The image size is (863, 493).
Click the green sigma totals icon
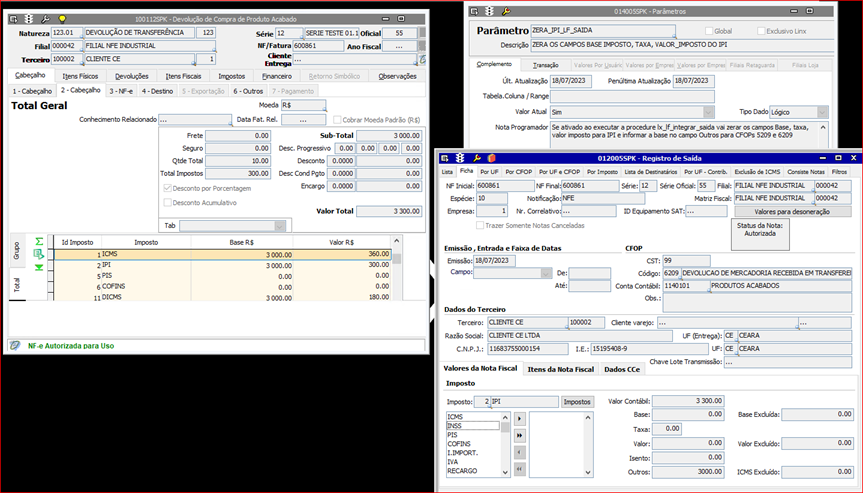tap(39, 242)
